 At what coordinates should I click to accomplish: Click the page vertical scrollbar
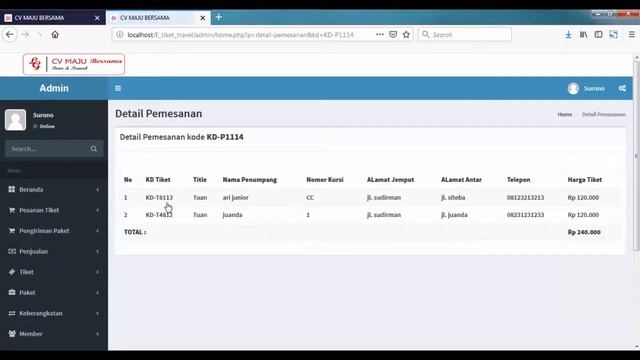tap(636, 155)
